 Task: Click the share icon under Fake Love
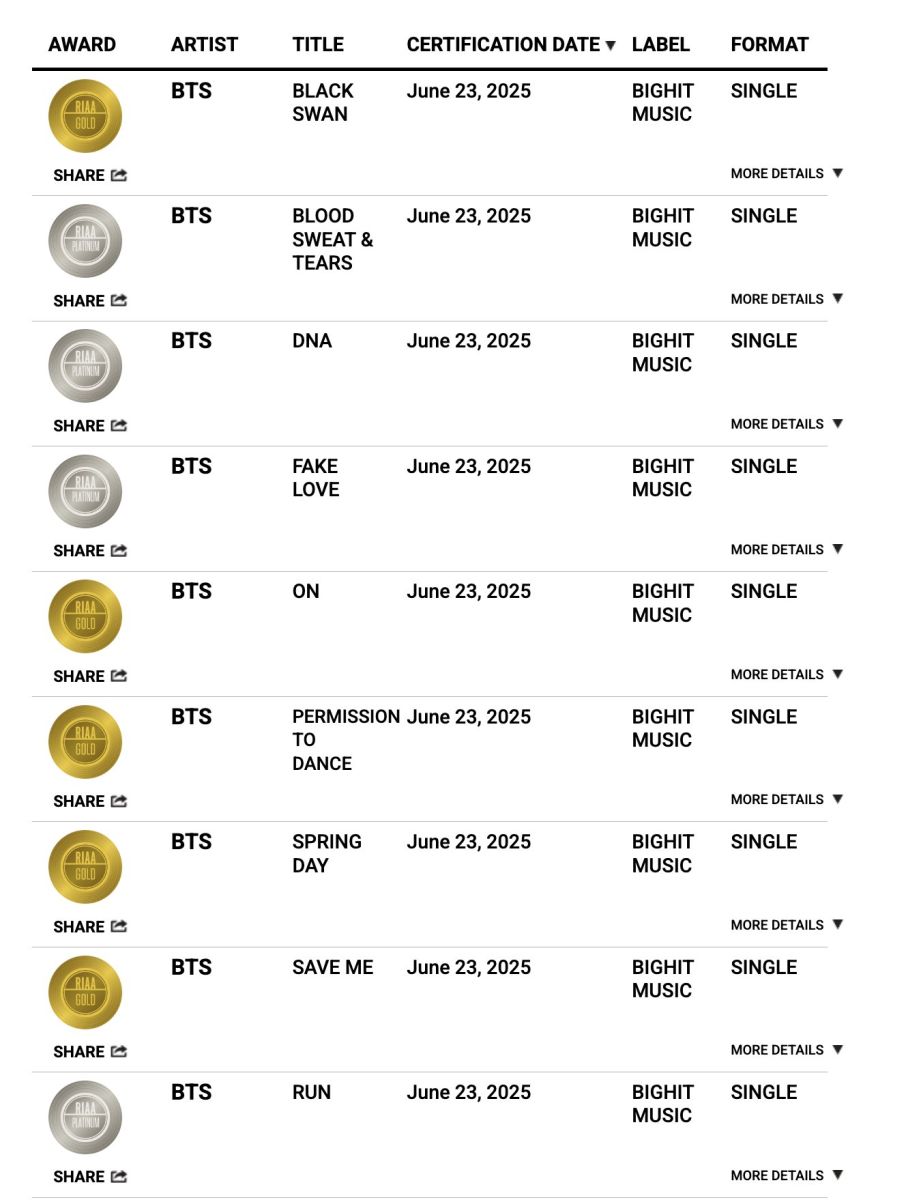point(119,551)
